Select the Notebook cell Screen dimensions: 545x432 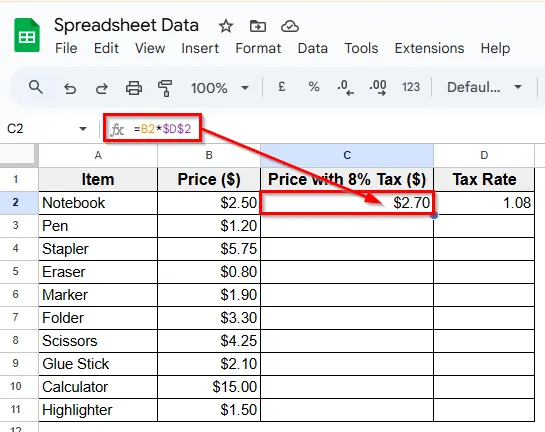coord(98,203)
